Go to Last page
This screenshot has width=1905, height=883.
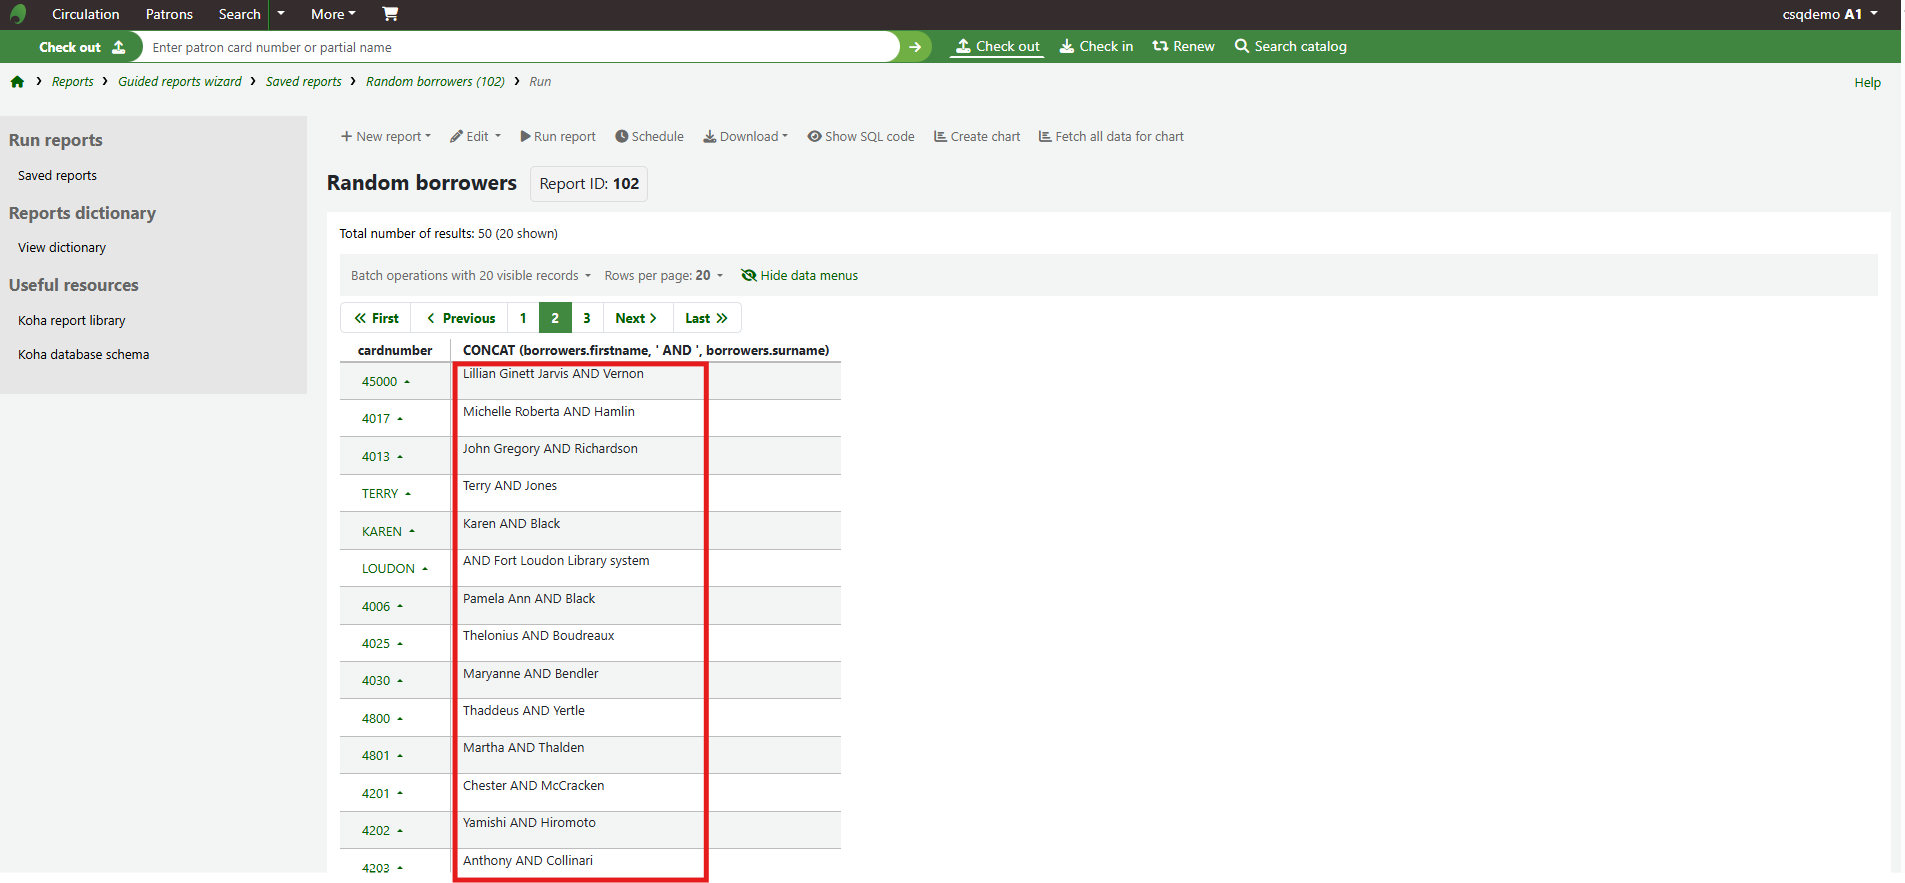[x=706, y=318]
